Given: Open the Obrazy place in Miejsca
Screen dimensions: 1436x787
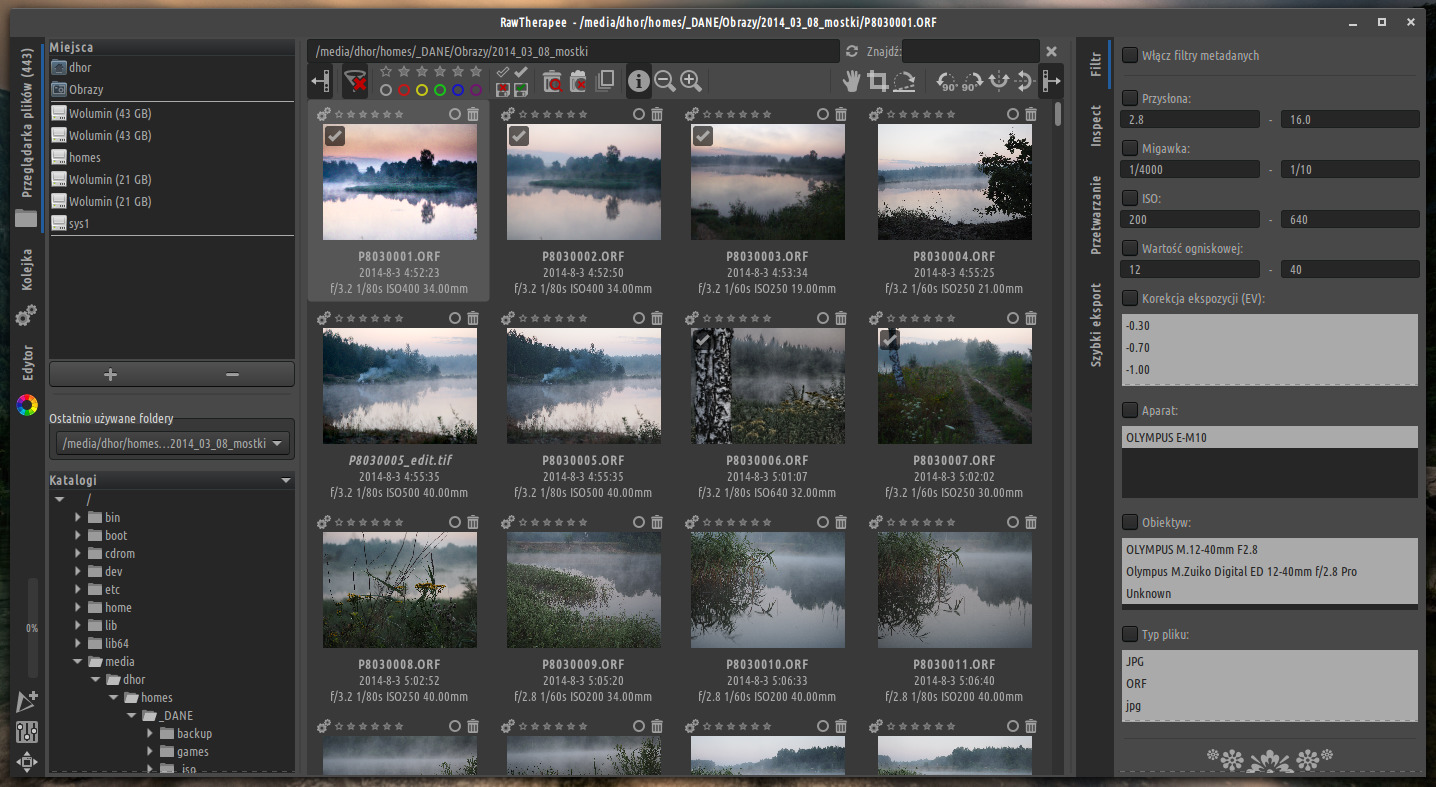Looking at the screenshot, I should point(171,90).
